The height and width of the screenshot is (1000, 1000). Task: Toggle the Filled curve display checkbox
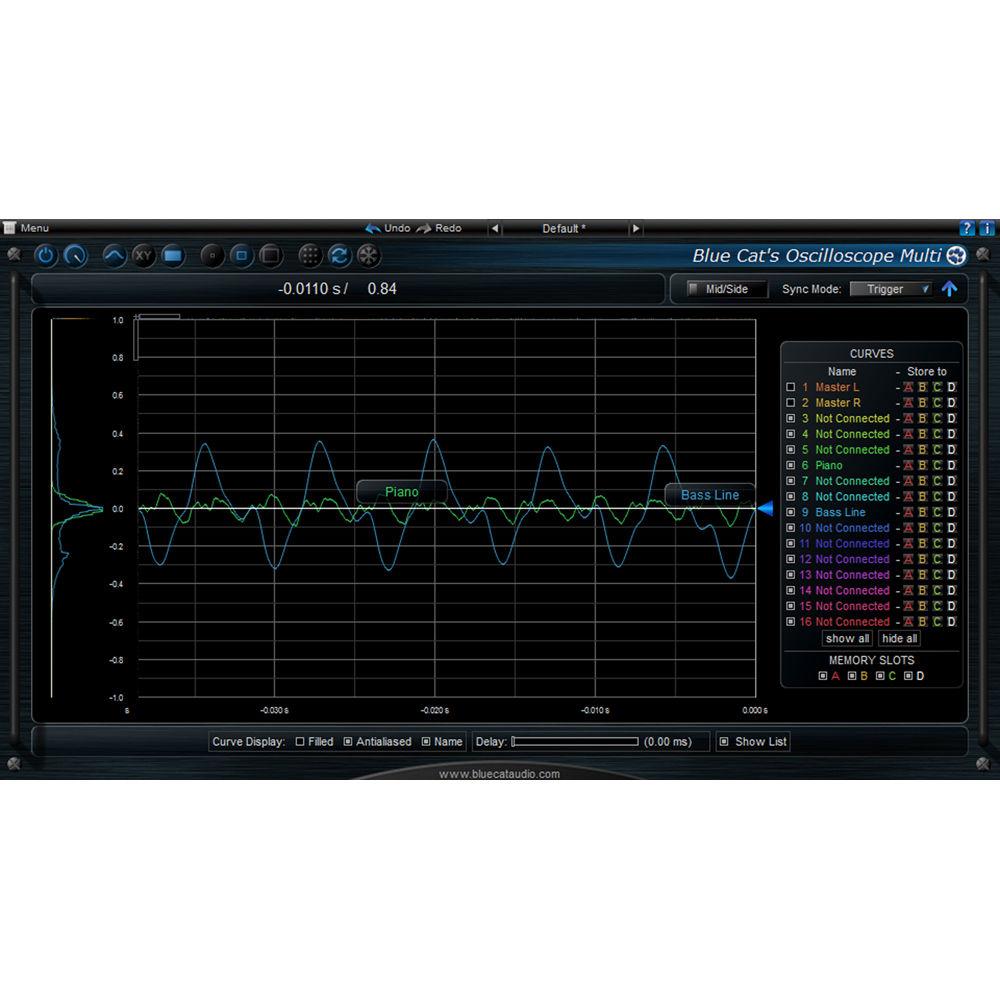tap(300, 742)
